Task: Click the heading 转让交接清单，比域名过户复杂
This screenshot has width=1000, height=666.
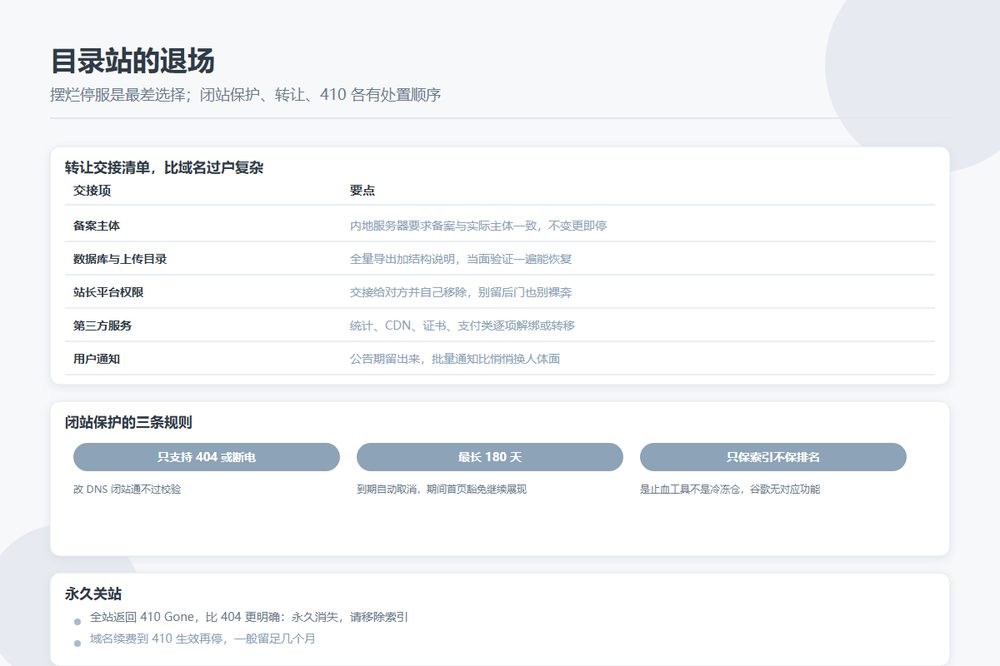Action: [164, 168]
